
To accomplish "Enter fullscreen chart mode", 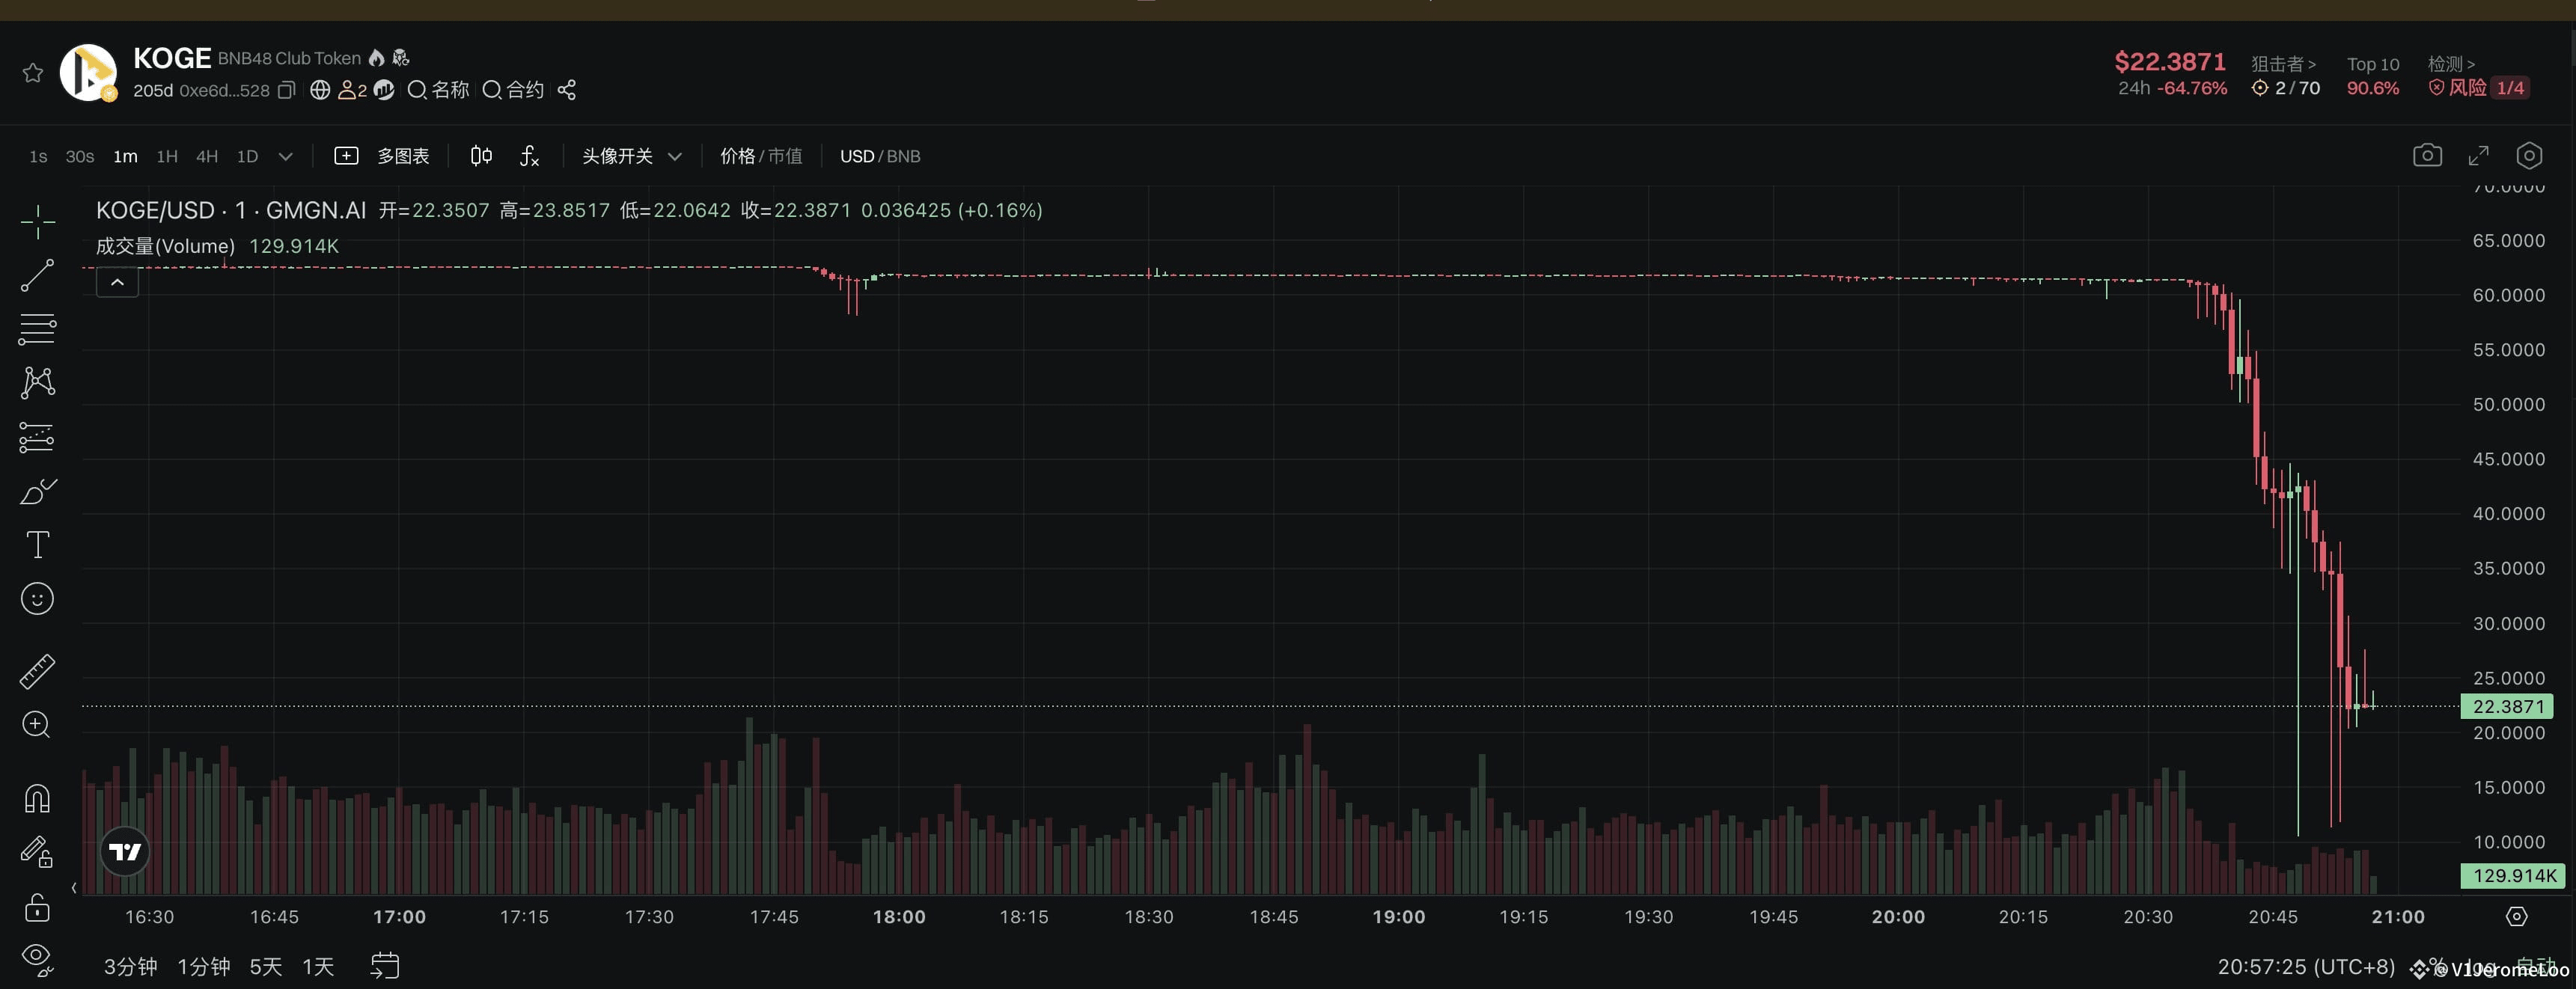I will [2478, 155].
